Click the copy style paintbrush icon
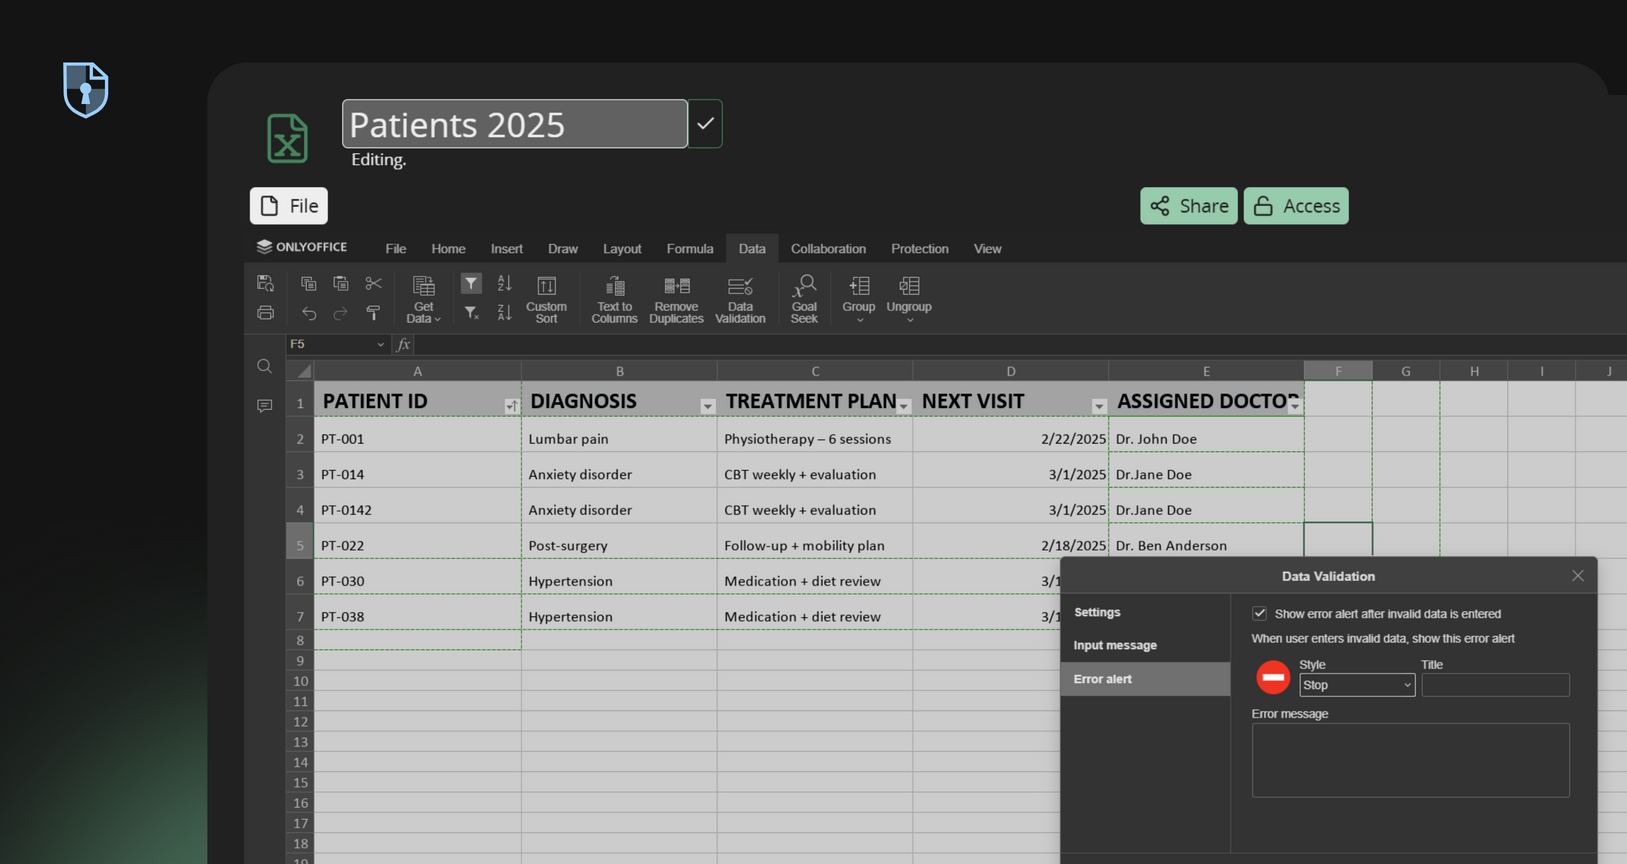 pyautogui.click(x=373, y=313)
